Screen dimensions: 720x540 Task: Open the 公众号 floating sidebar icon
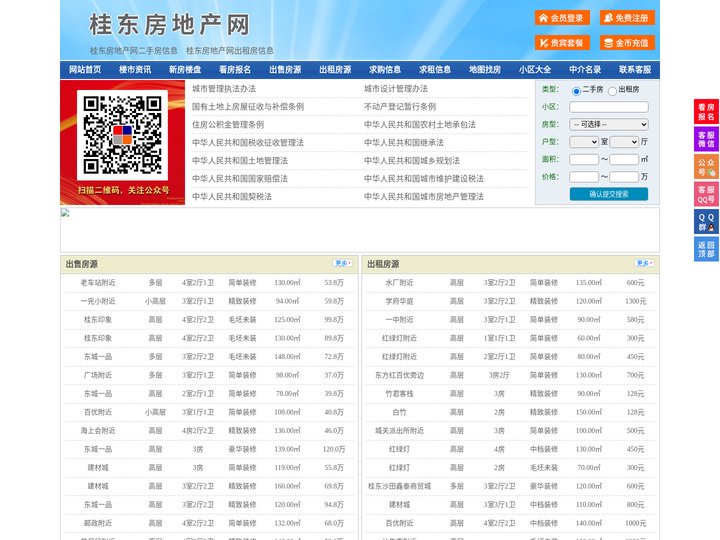pyautogui.click(x=706, y=167)
